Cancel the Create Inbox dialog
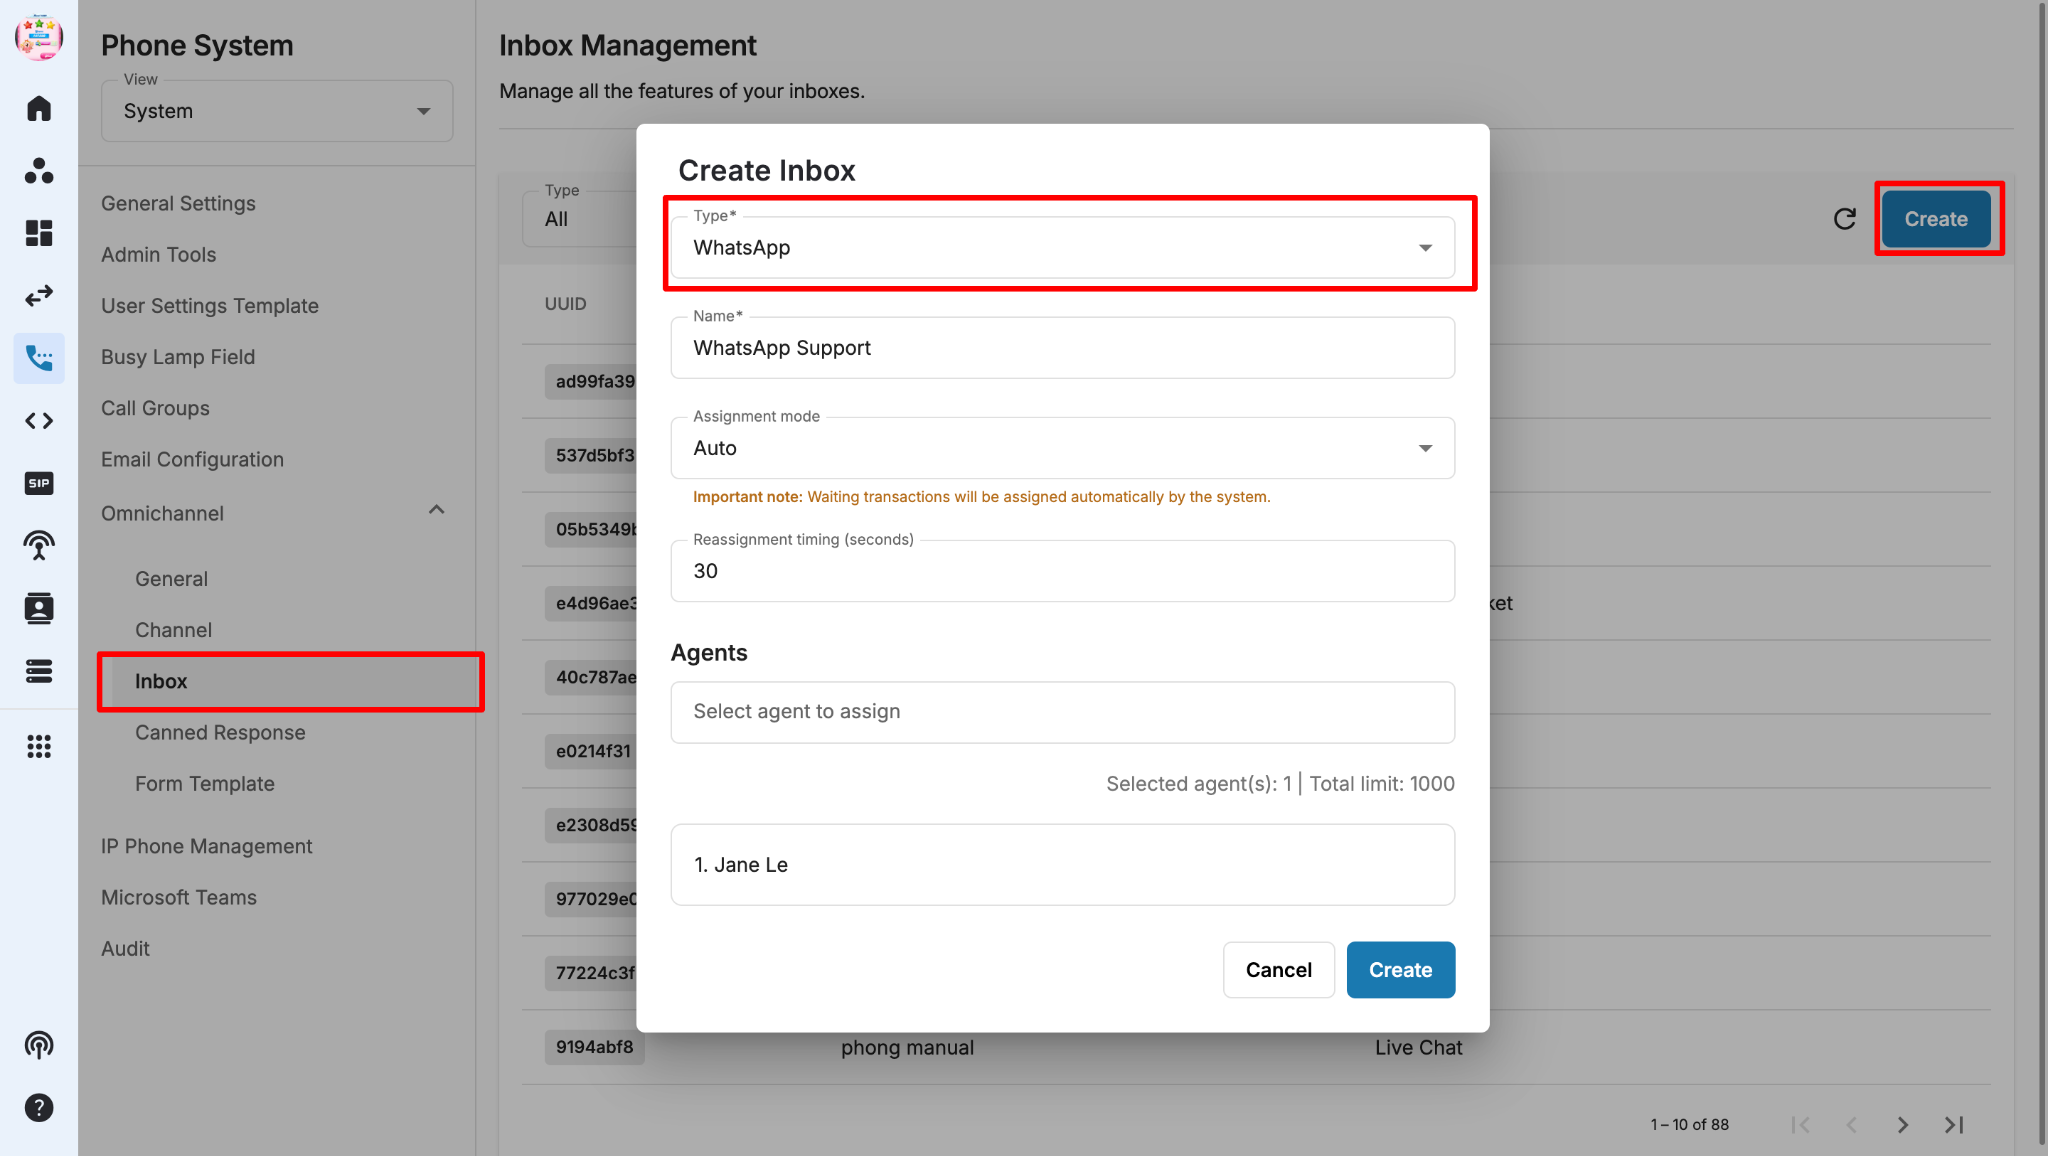The height and width of the screenshot is (1156, 2048). point(1278,970)
